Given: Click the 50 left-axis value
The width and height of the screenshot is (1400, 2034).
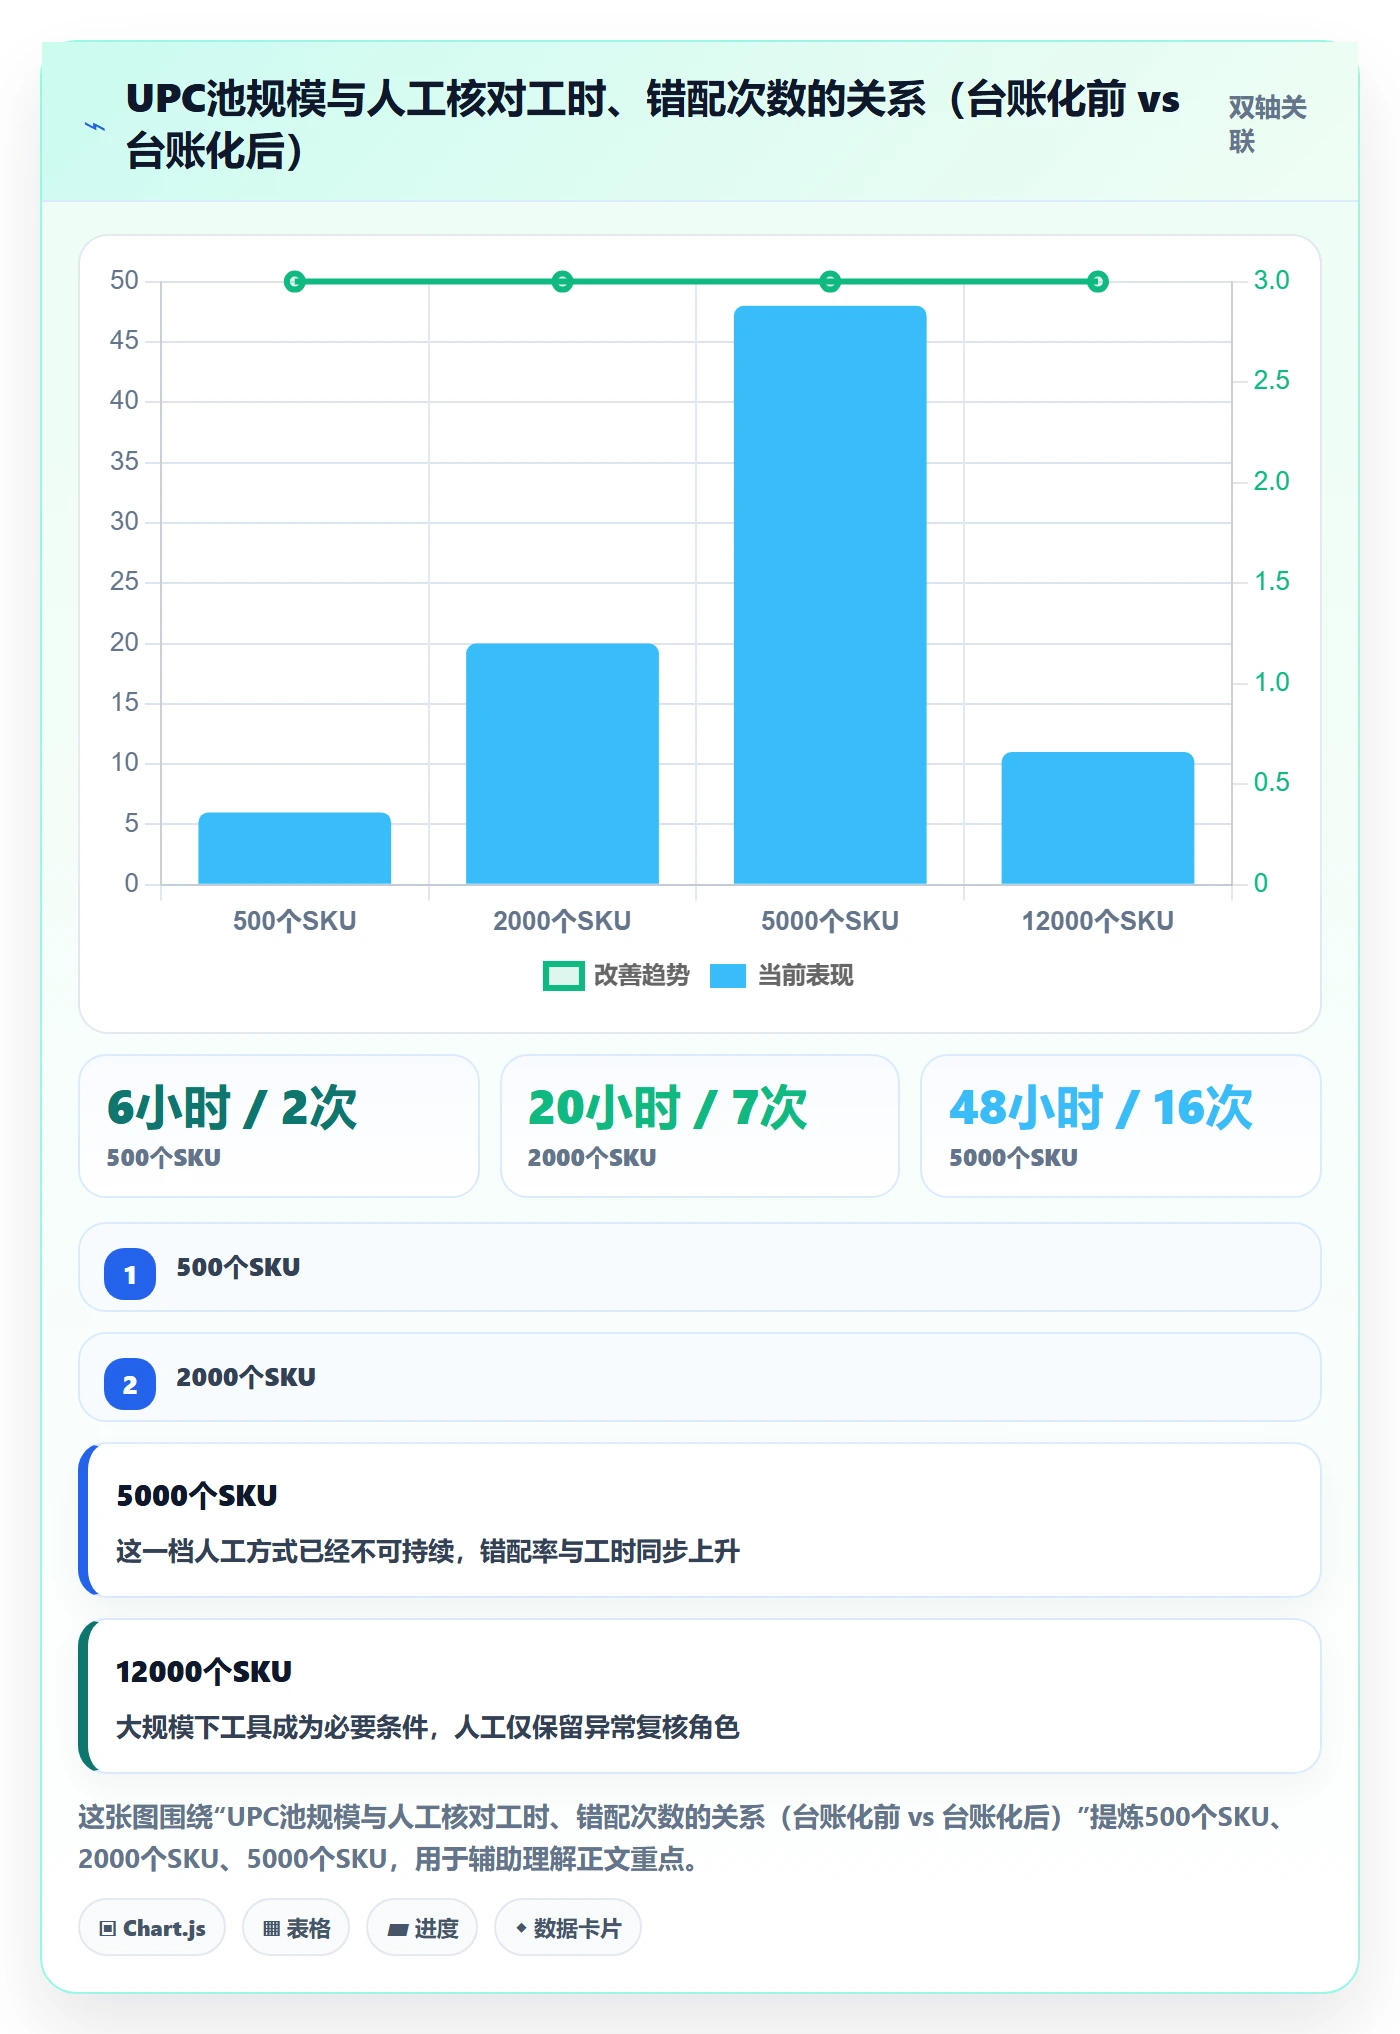Looking at the screenshot, I should coord(124,280).
